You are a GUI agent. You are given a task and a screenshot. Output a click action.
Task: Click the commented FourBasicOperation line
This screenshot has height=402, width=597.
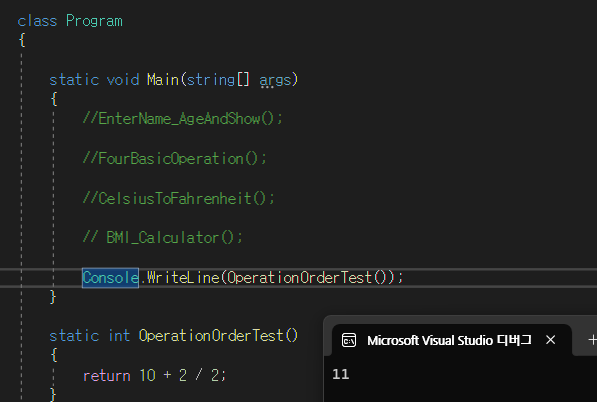175,158
